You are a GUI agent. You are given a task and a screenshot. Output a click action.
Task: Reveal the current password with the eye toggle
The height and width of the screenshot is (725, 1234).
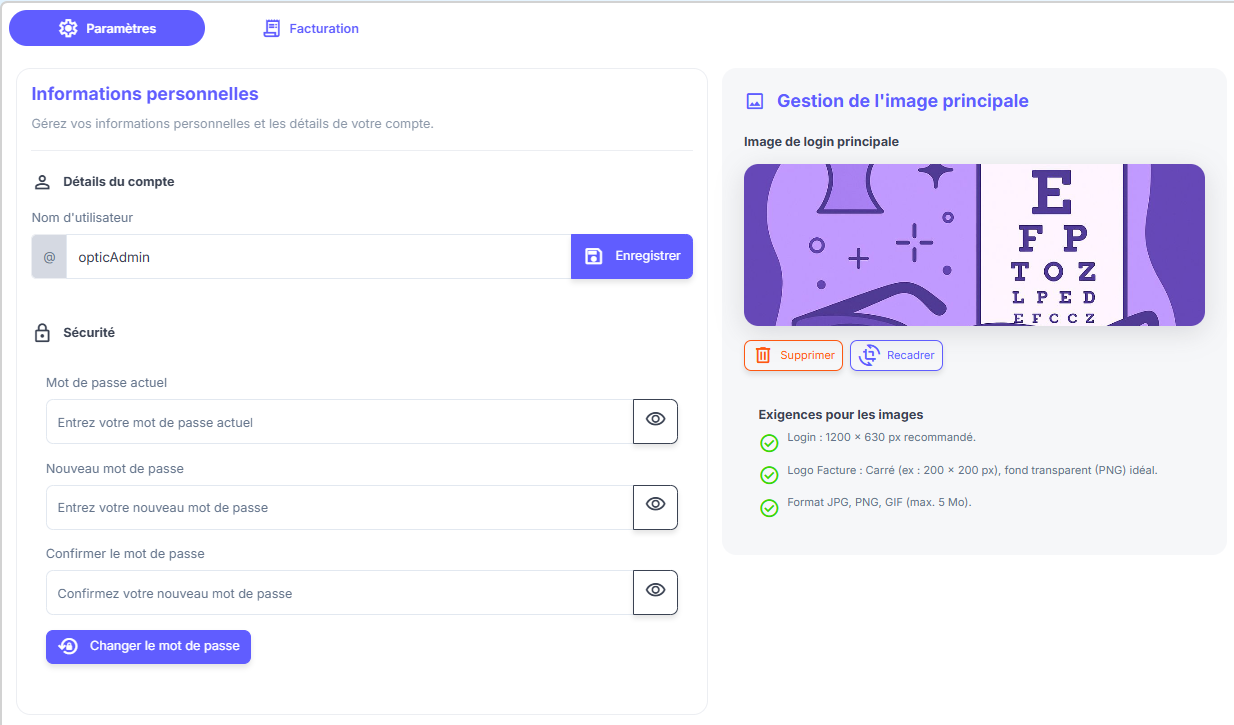pyautogui.click(x=655, y=421)
